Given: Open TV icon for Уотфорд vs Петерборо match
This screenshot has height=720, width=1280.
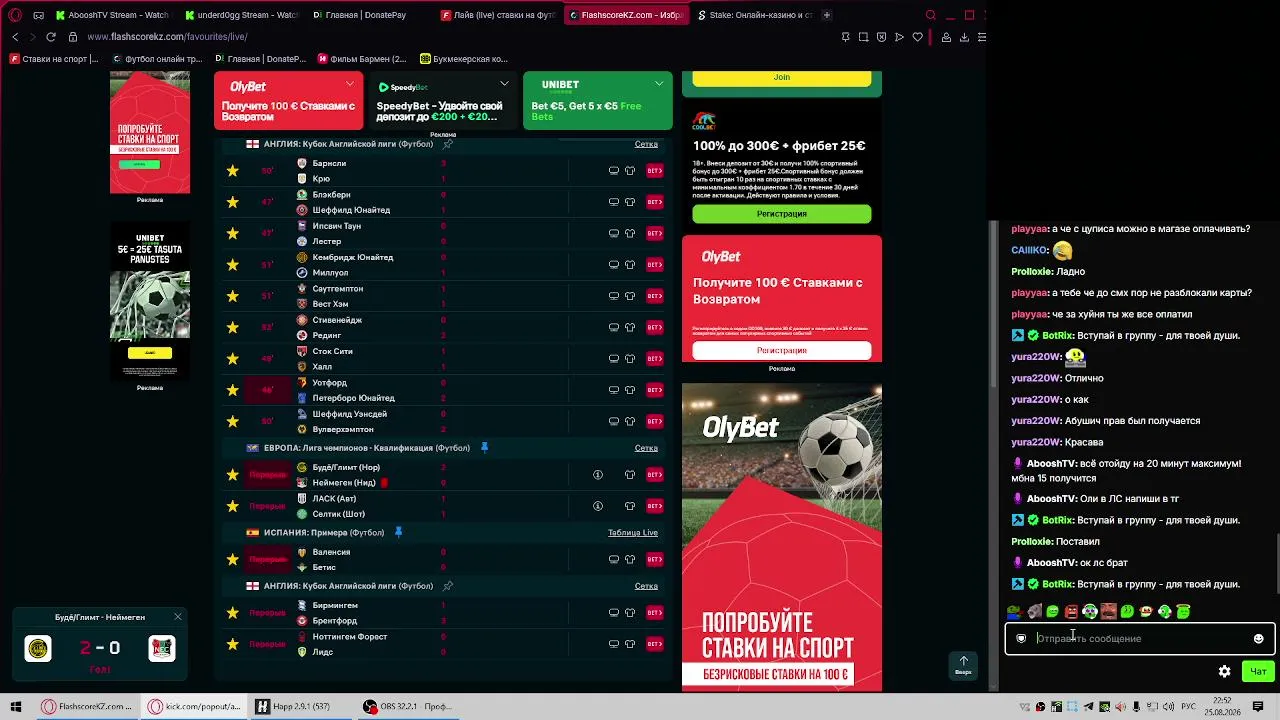Looking at the screenshot, I should (x=614, y=390).
